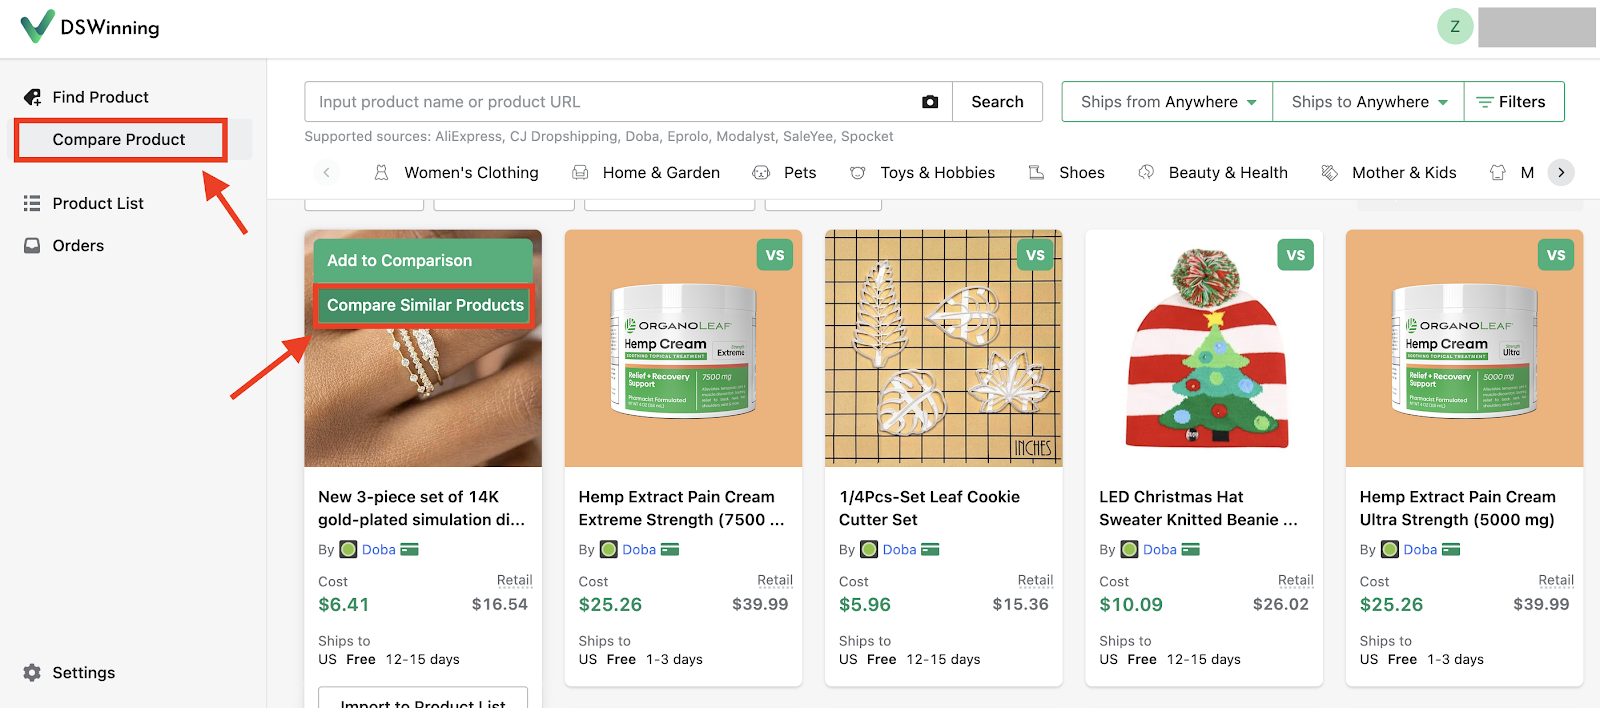Click Doba logo icon on Hemp Extreme Strength card
This screenshot has width=1600, height=708.
pyautogui.click(x=608, y=549)
